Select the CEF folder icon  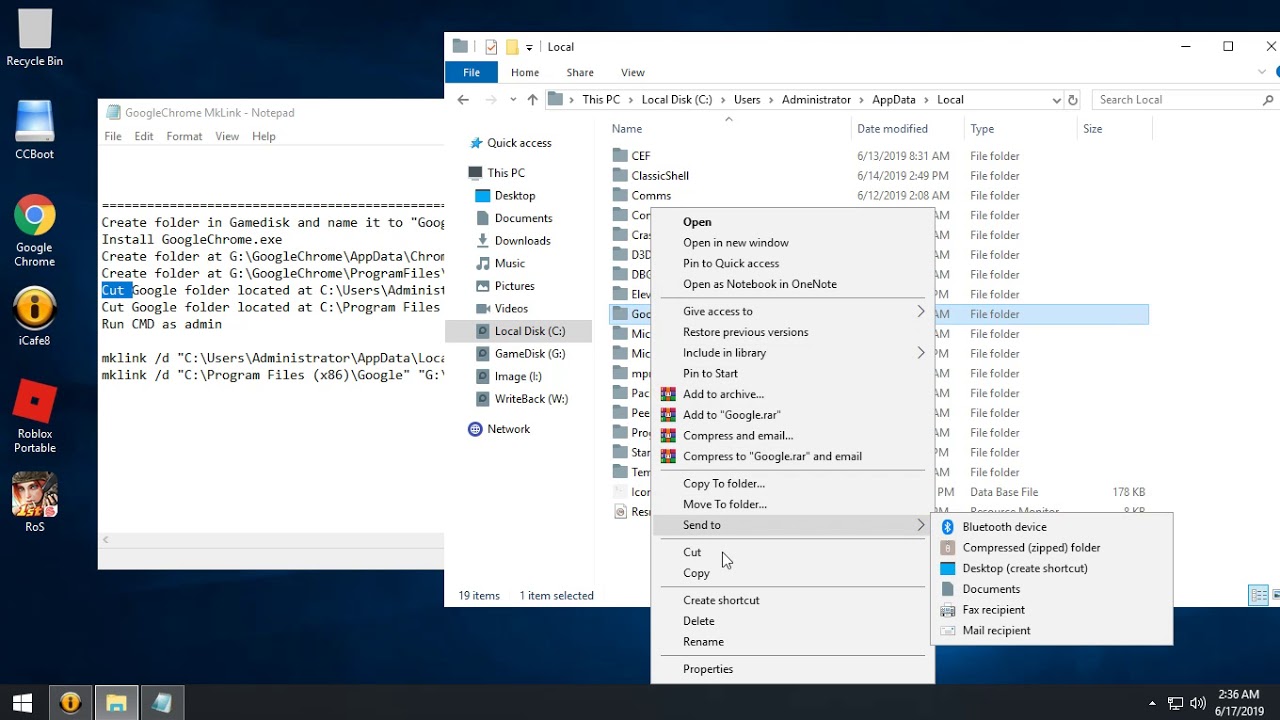point(620,156)
